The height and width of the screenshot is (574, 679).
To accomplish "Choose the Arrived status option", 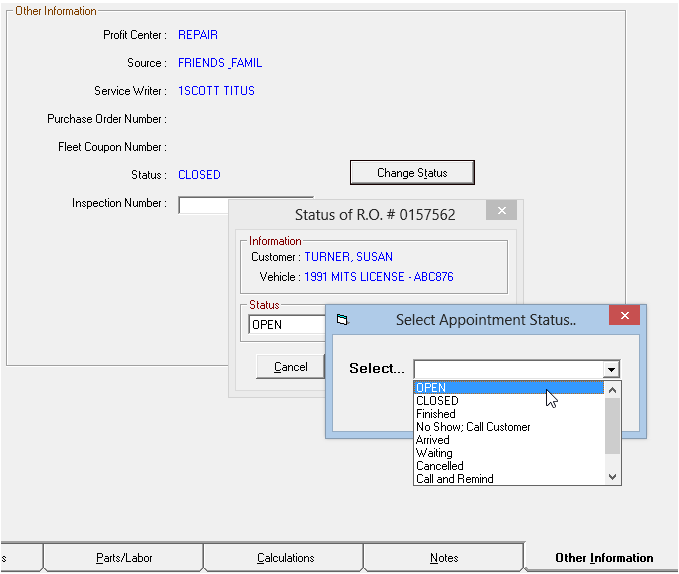I will pyautogui.click(x=433, y=440).
